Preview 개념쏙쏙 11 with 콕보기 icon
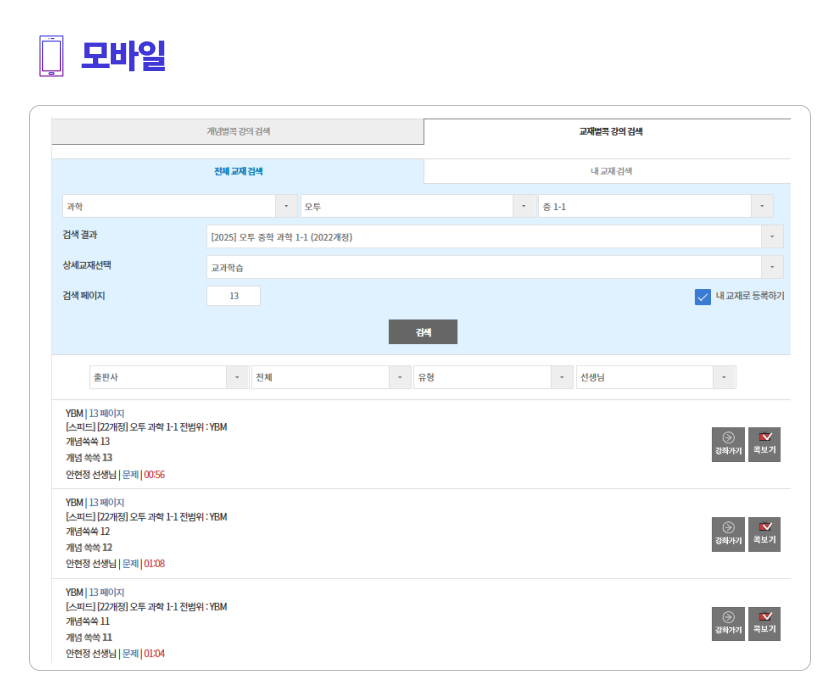This screenshot has width=840, height=700. (x=764, y=624)
